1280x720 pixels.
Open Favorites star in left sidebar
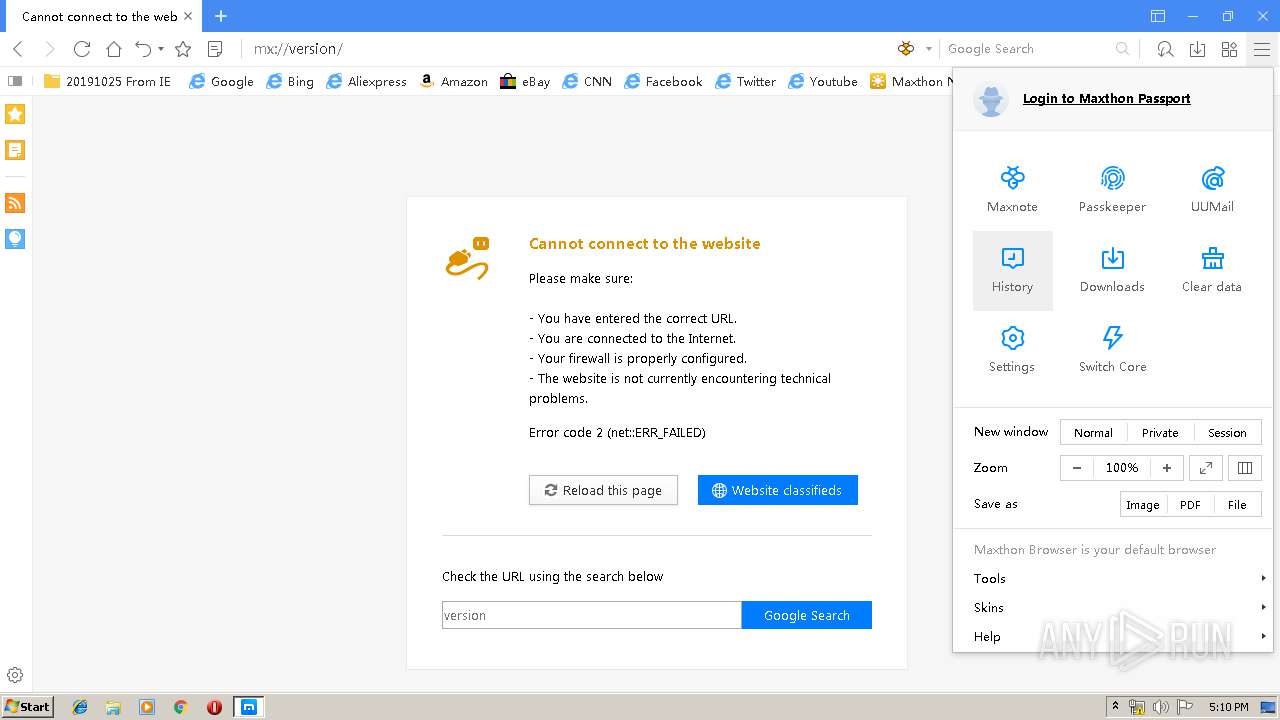point(15,114)
